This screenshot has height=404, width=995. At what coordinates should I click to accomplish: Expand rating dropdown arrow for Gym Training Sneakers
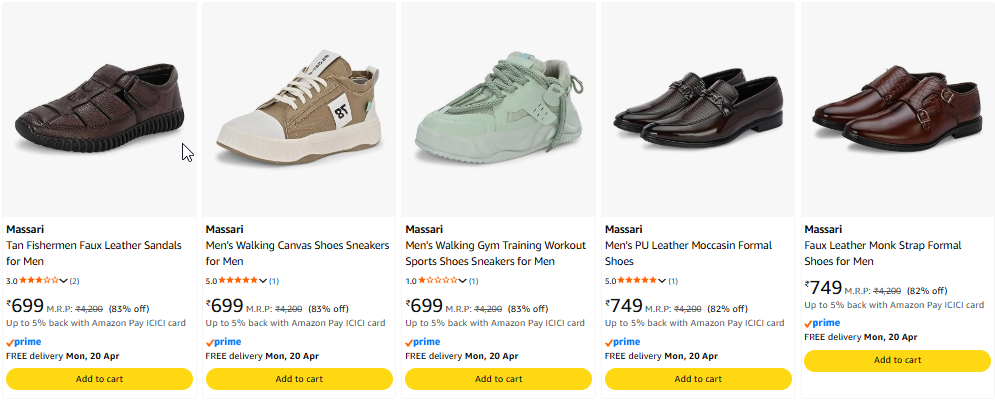coord(463,281)
